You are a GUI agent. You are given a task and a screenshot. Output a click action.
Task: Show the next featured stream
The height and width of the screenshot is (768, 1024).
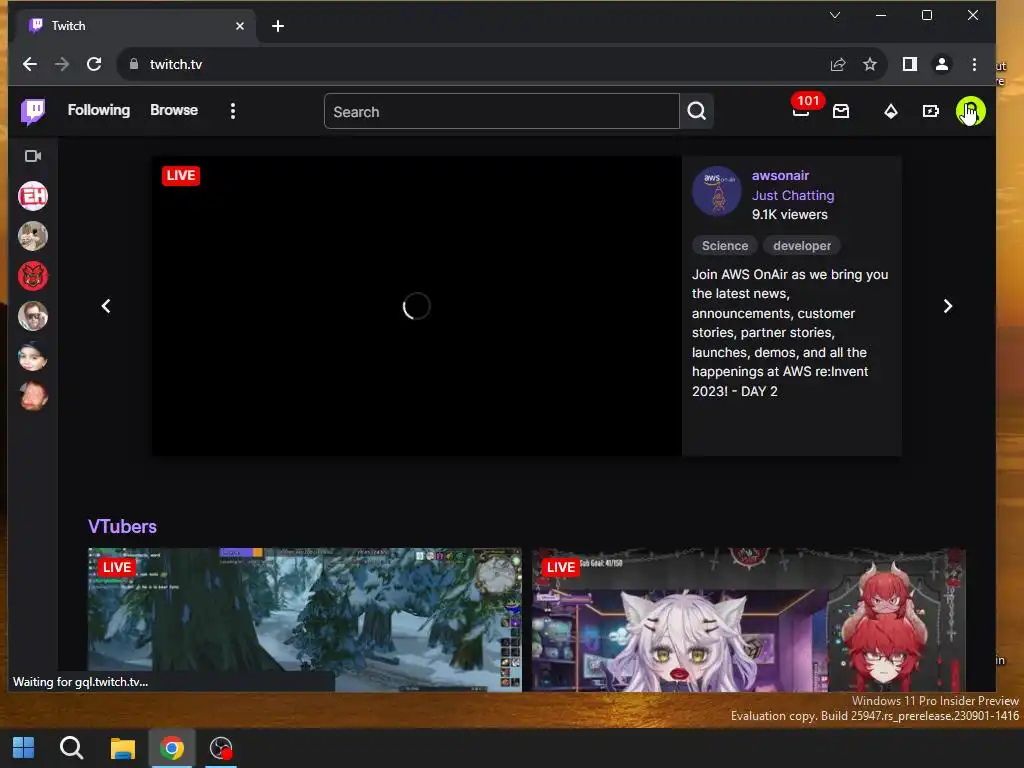[x=948, y=306]
